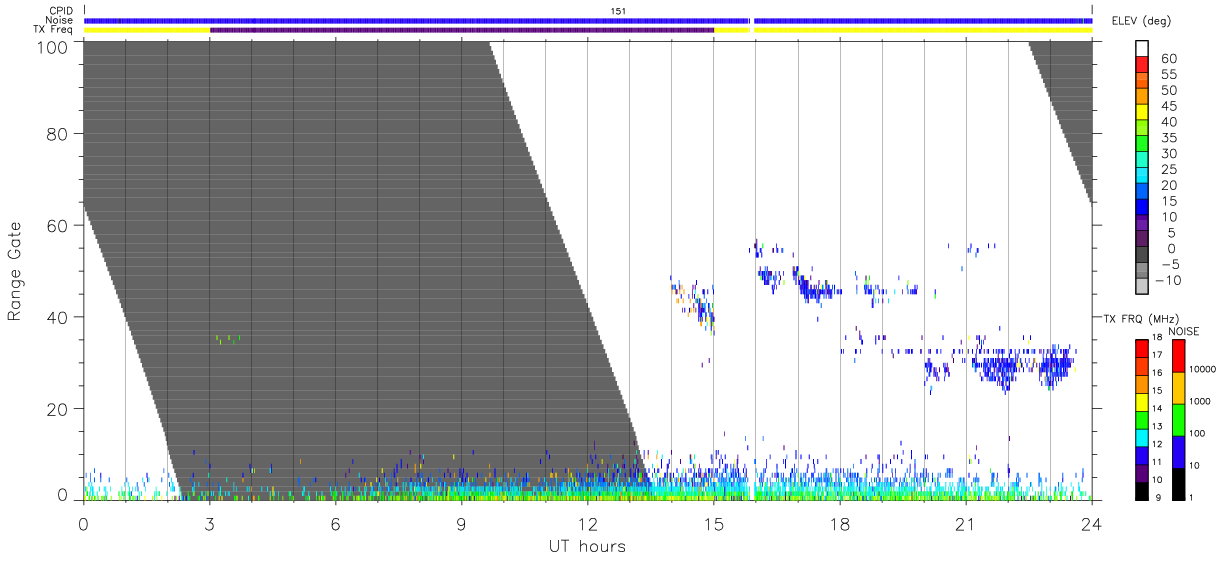Click the 'UT hours' axis title
The width and height of the screenshot is (1228, 567).
tap(586, 546)
